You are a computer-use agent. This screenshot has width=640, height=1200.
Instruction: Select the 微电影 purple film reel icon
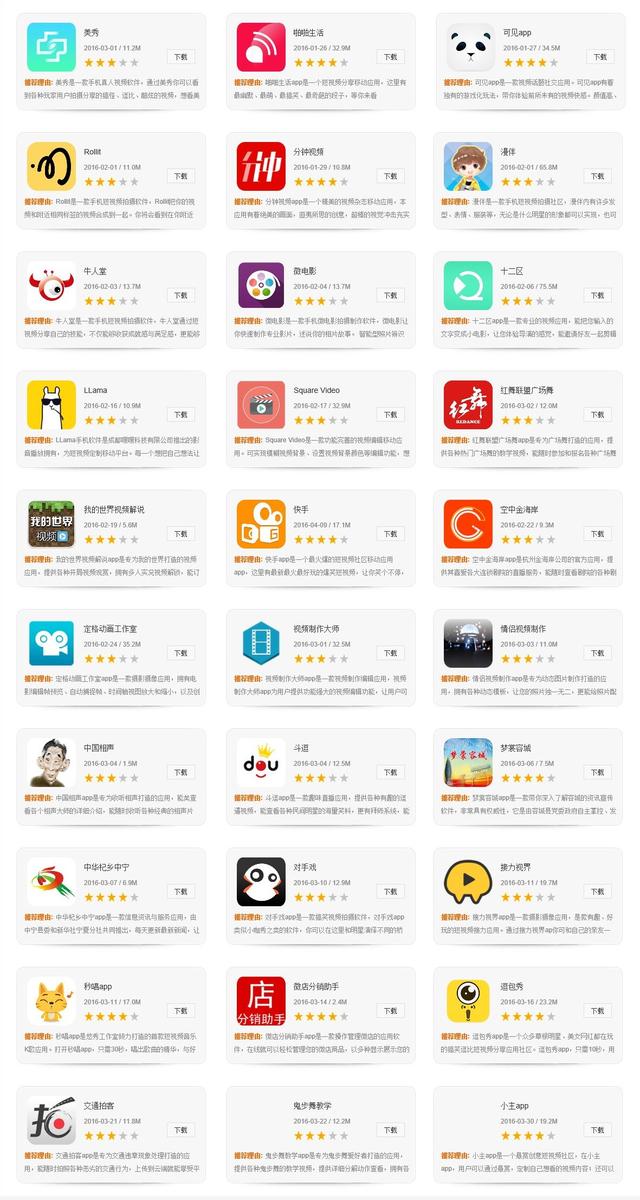[261, 285]
